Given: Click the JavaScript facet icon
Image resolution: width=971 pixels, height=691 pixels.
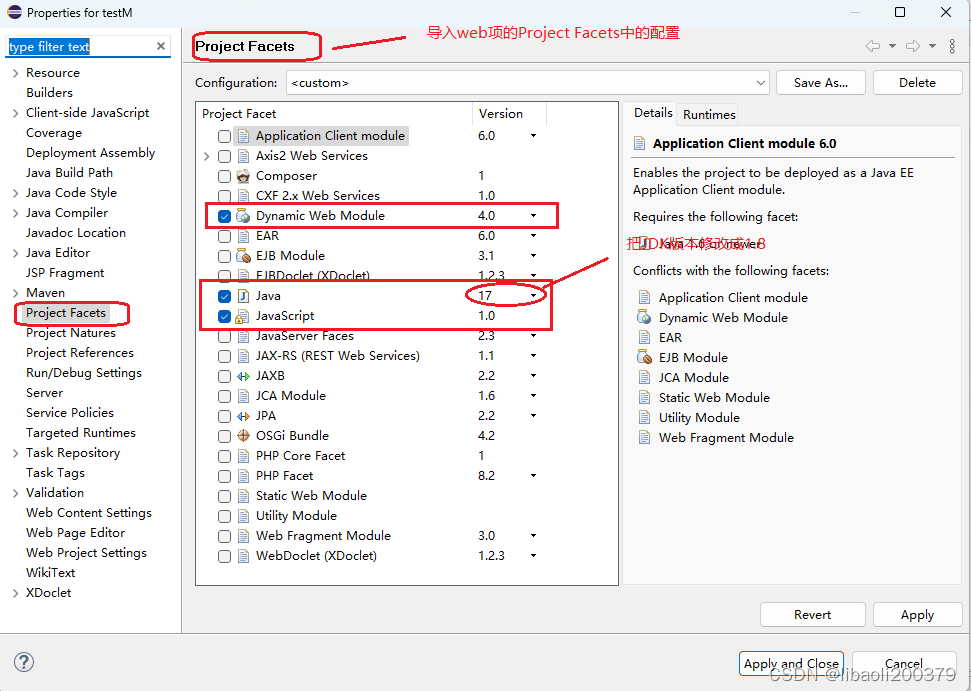Looking at the screenshot, I should point(243,315).
